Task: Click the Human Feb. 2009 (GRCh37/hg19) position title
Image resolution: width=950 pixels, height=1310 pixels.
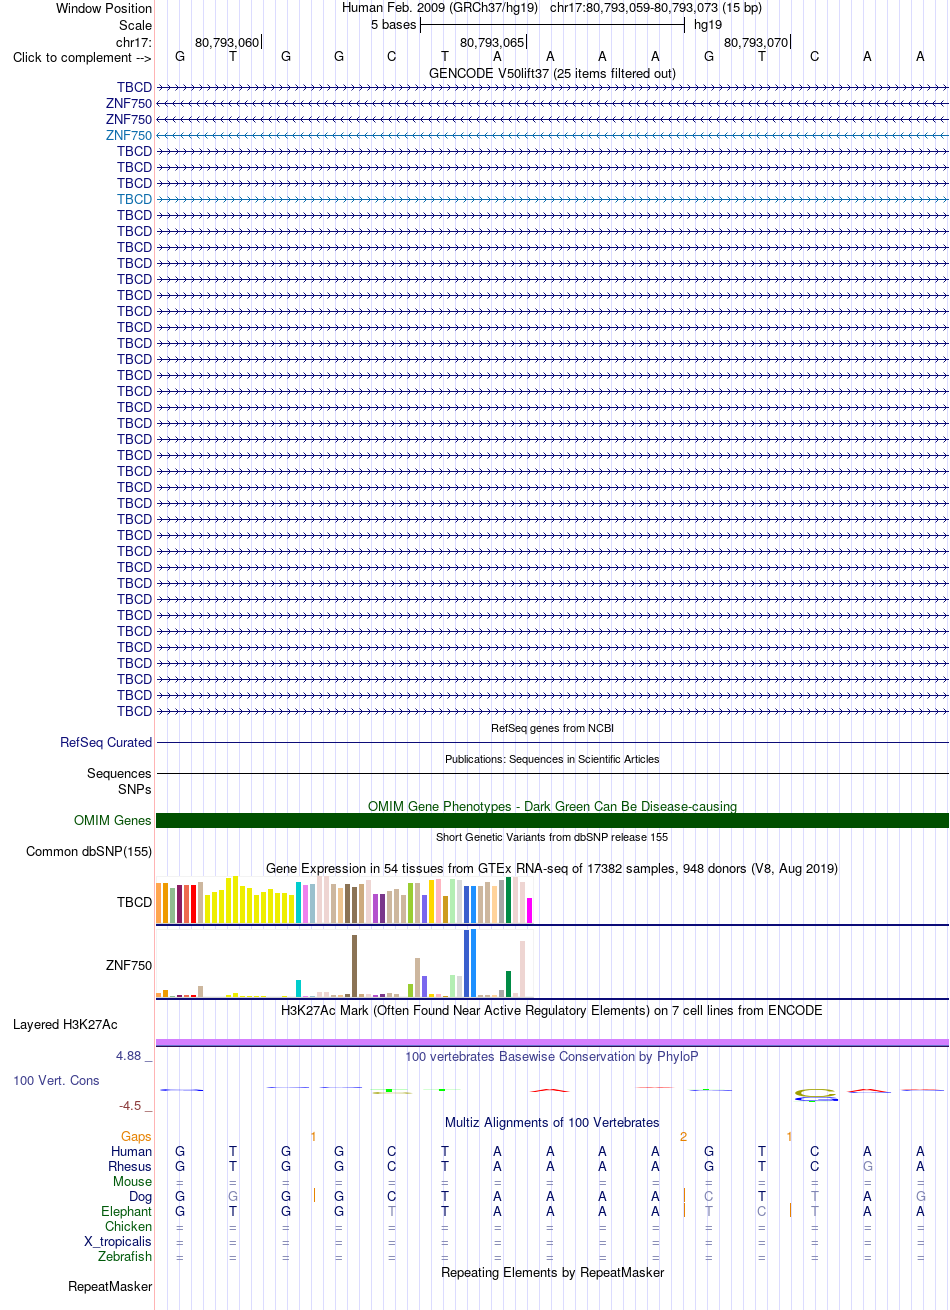Action: click(440, 8)
